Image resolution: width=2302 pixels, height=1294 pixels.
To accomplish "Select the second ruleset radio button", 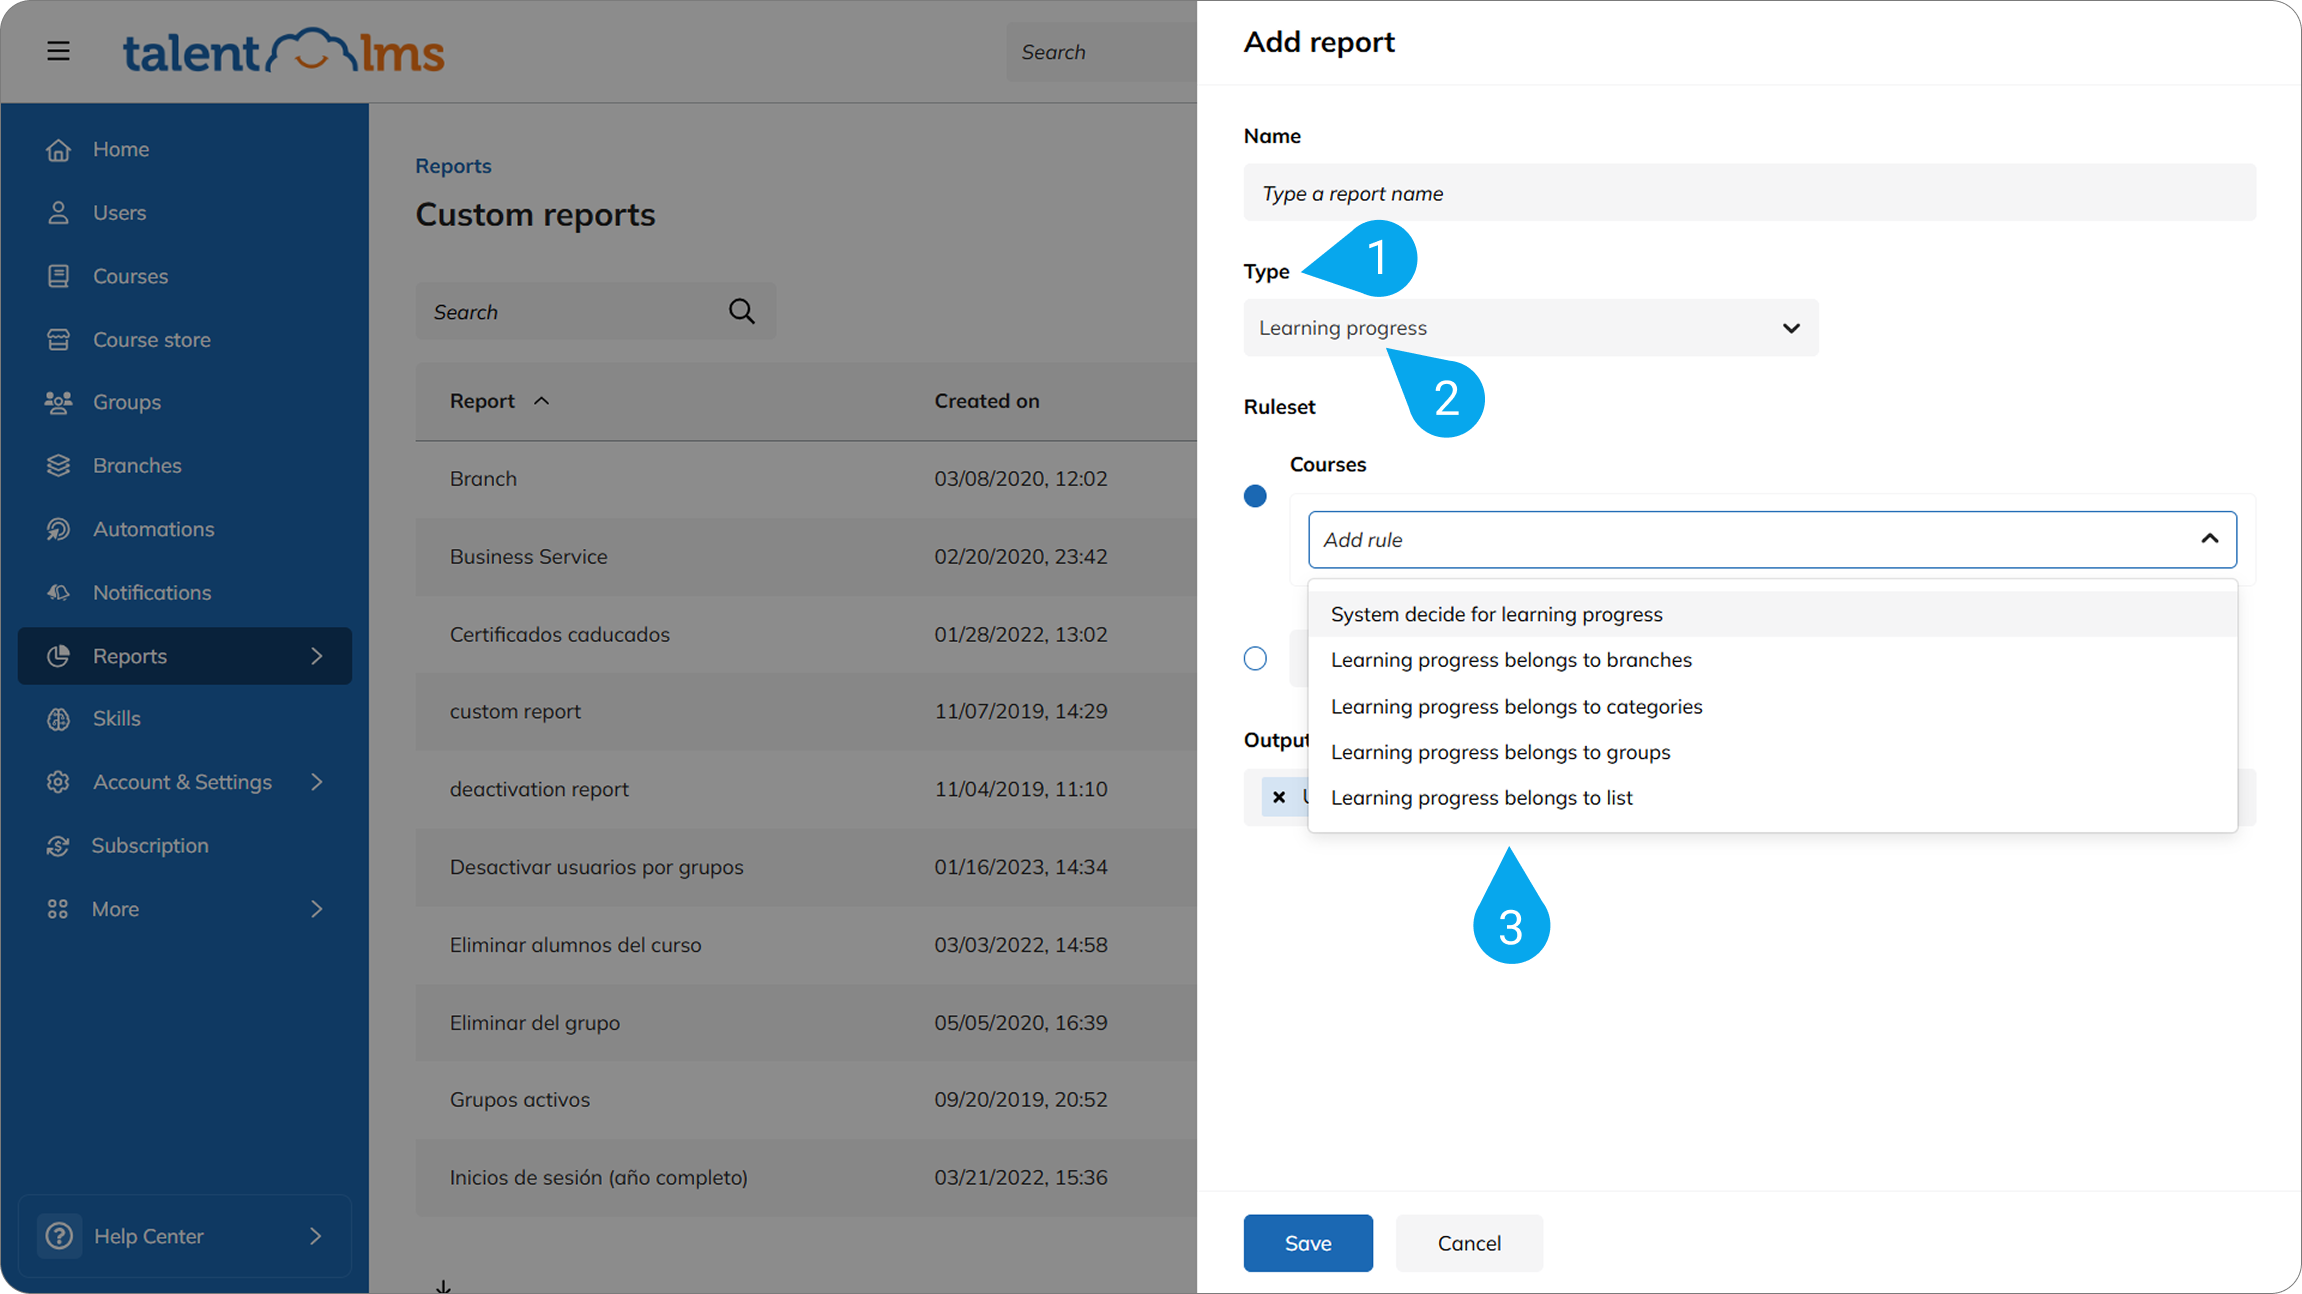I will [1255, 658].
